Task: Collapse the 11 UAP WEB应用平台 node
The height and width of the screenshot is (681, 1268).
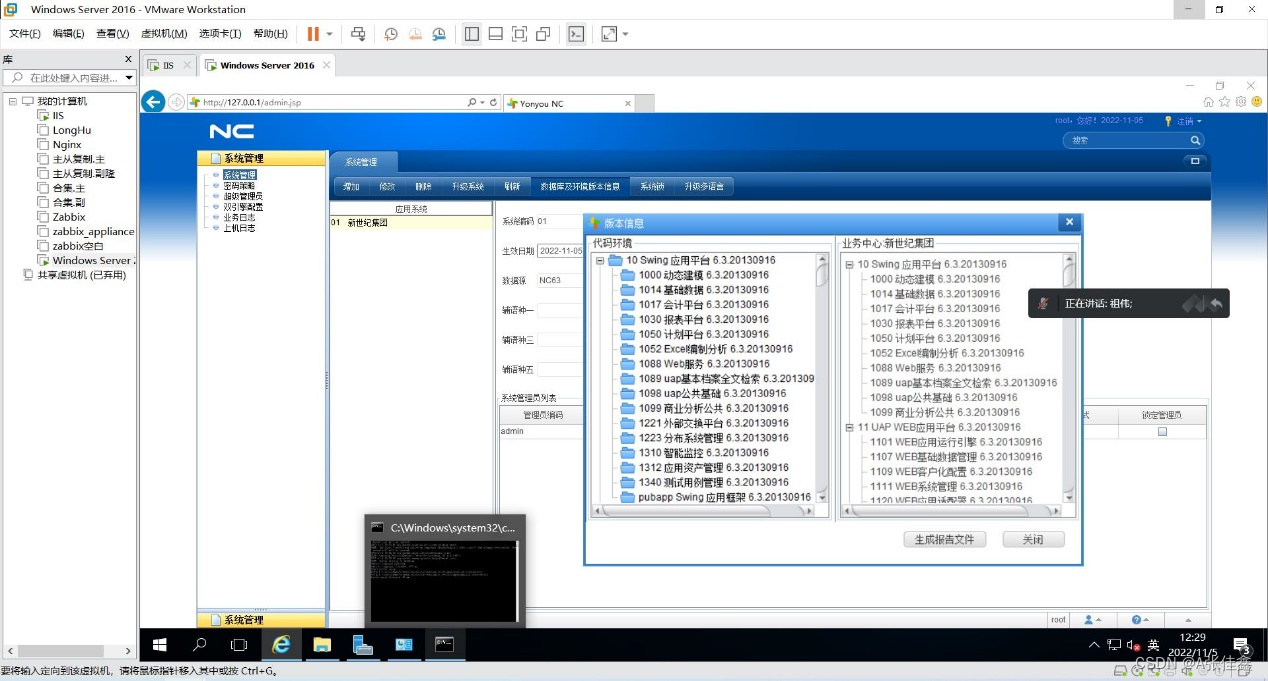Action: 849,427
